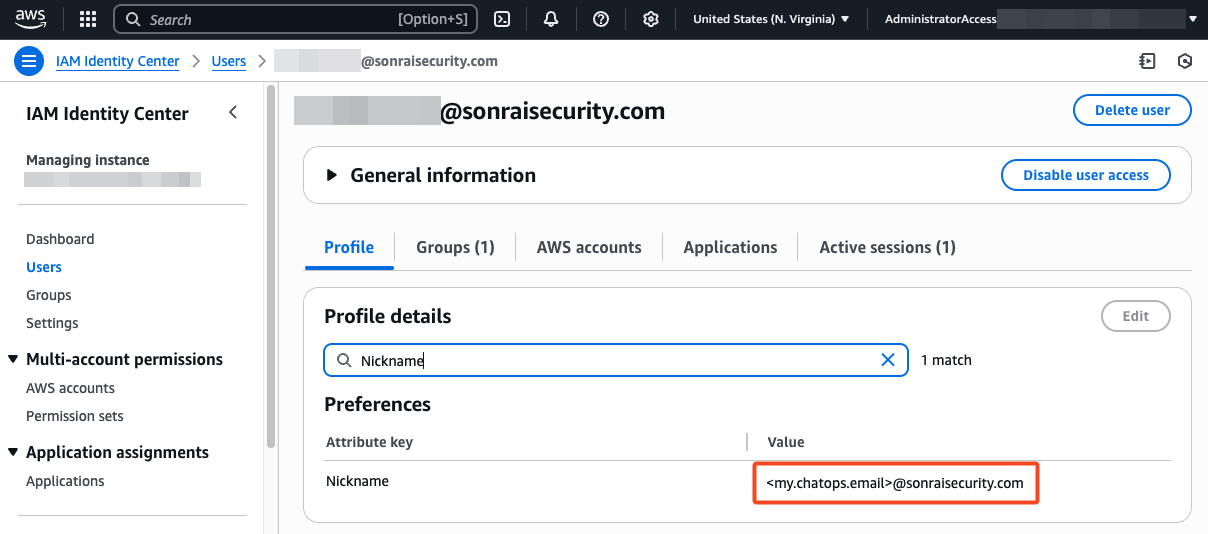Image resolution: width=1208 pixels, height=534 pixels.
Task: Click the Delete user button
Action: [x=1132, y=110]
